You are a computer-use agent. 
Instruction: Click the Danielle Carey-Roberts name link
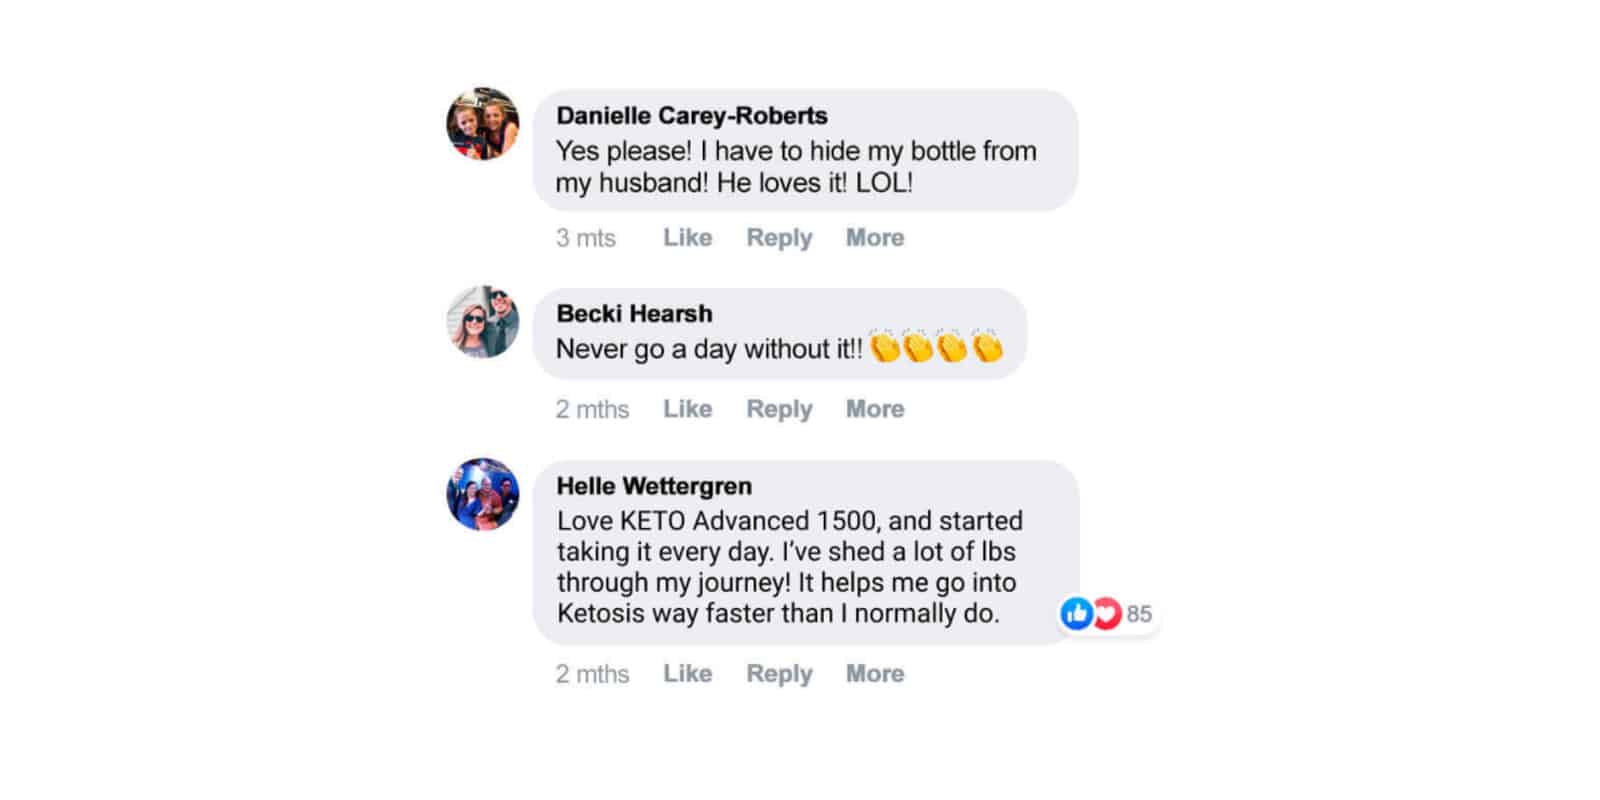(692, 116)
